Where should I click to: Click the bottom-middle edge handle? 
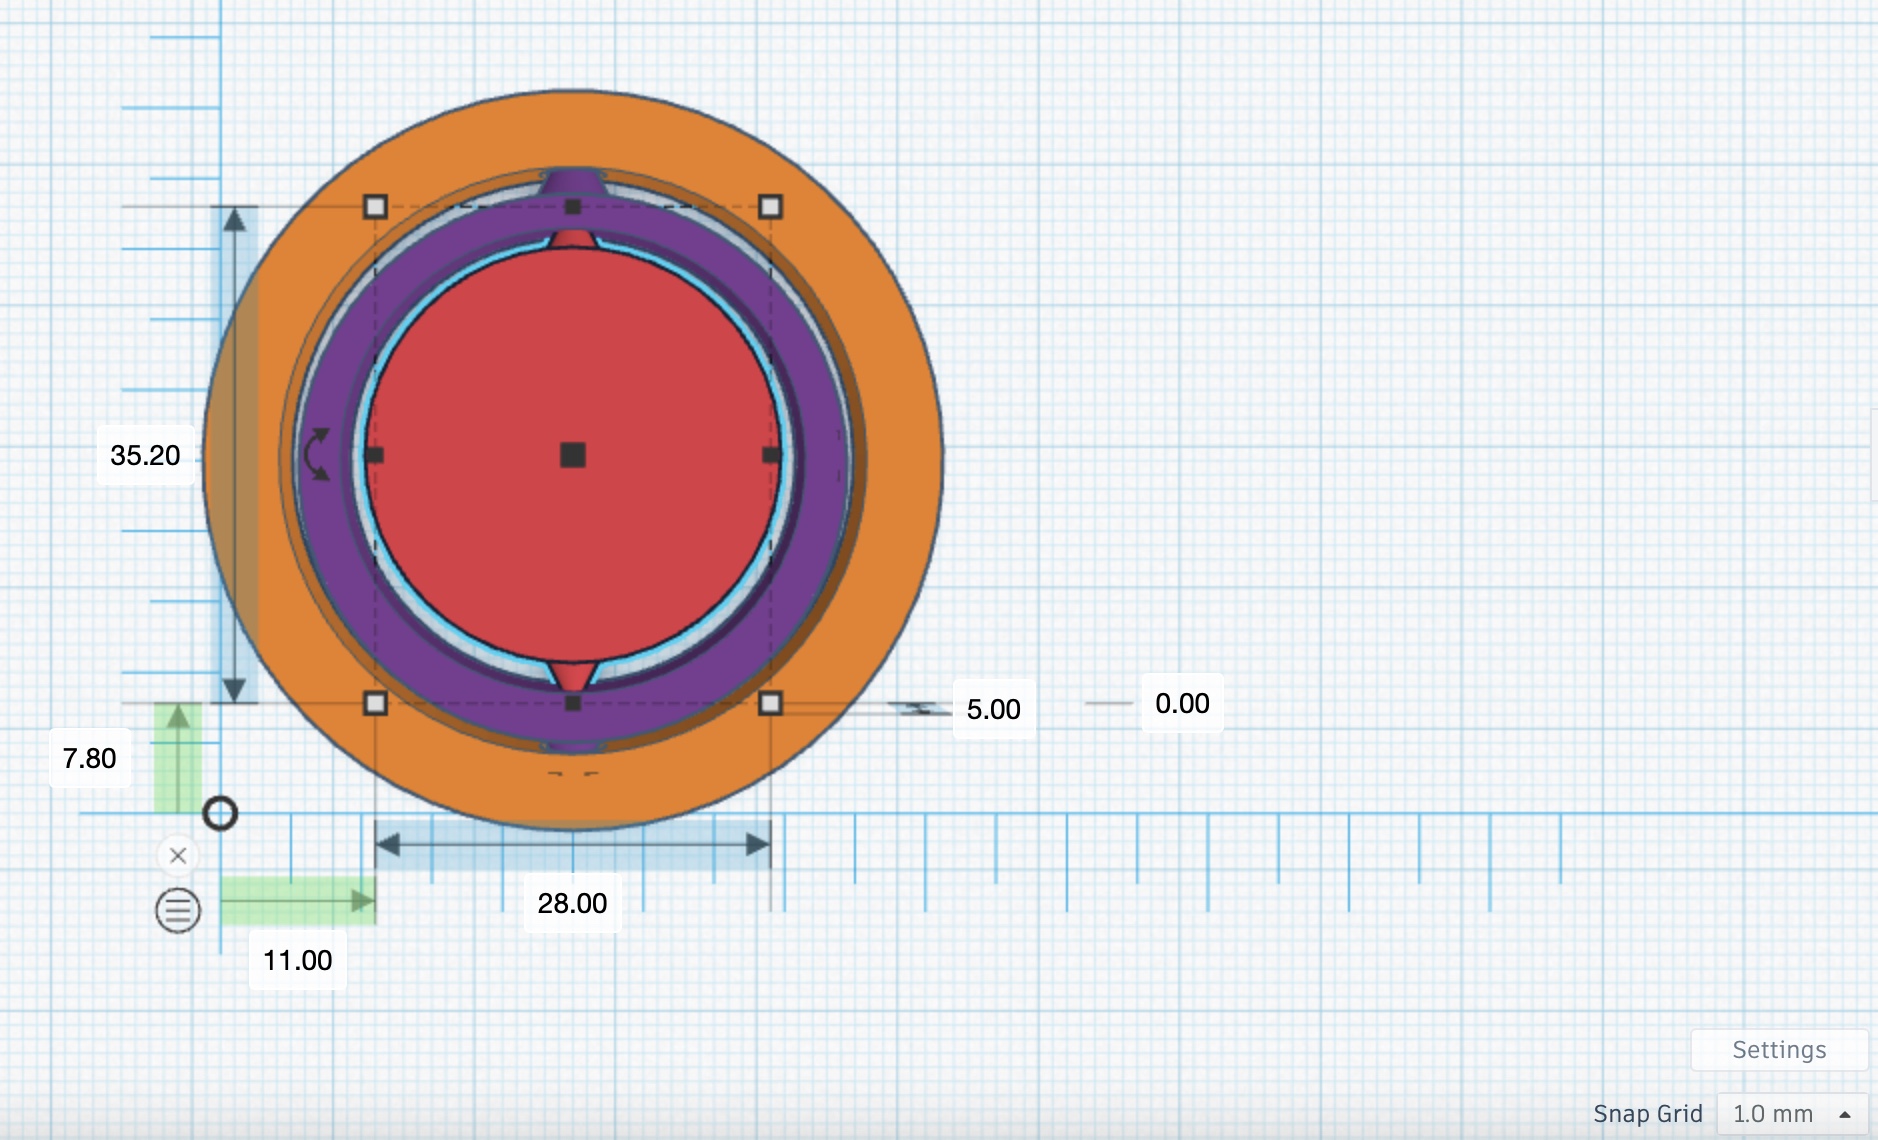[573, 703]
